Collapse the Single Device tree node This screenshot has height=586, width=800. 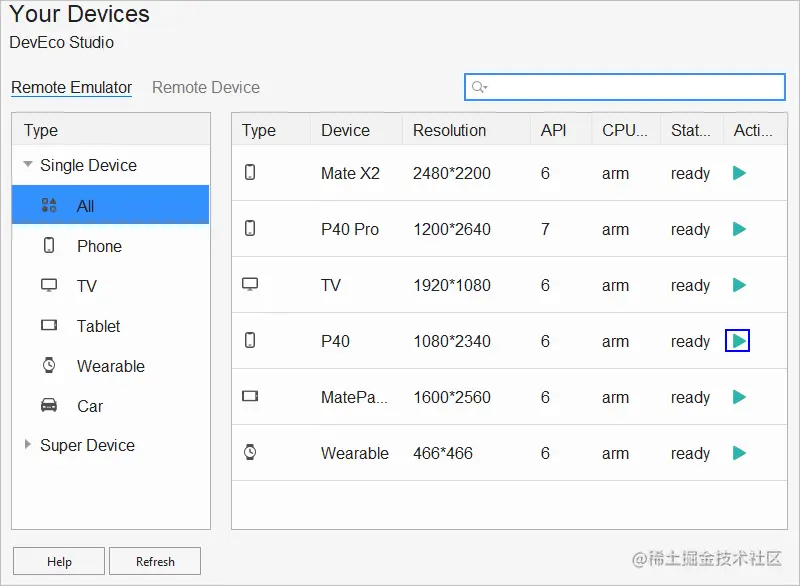28,164
